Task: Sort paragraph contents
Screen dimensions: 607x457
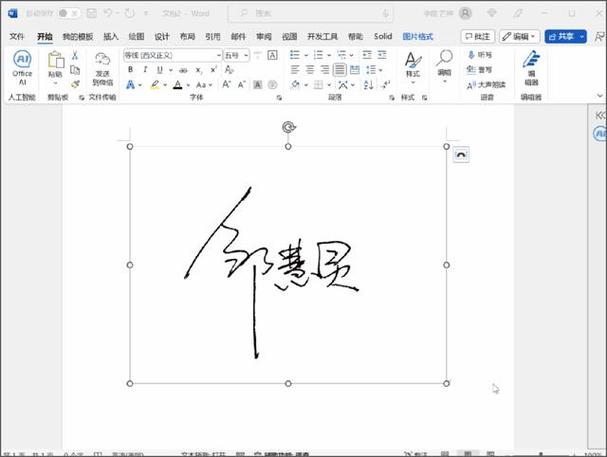Action: pyautogui.click(x=368, y=84)
